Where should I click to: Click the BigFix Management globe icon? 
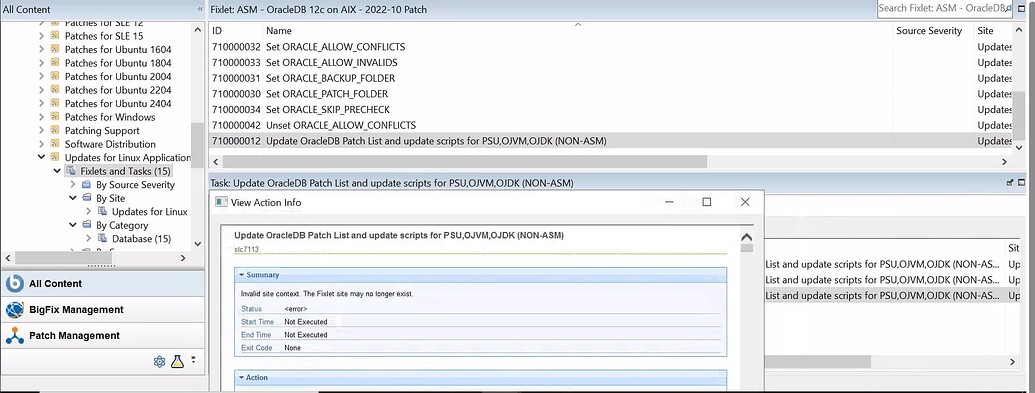click(15, 309)
